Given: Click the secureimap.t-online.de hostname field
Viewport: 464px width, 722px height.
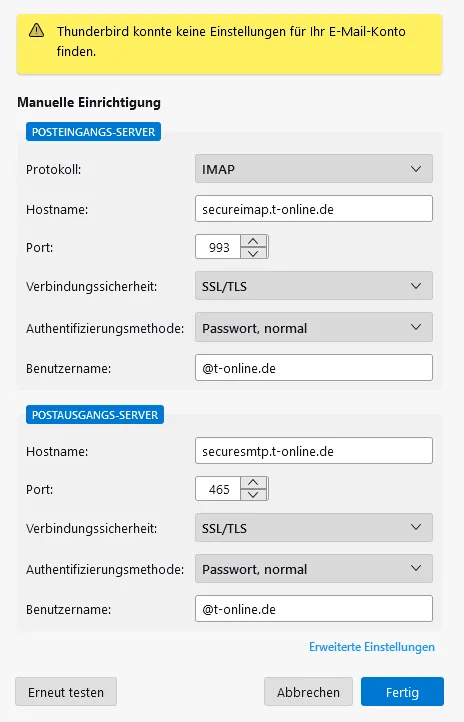Looking at the screenshot, I should (x=314, y=209).
